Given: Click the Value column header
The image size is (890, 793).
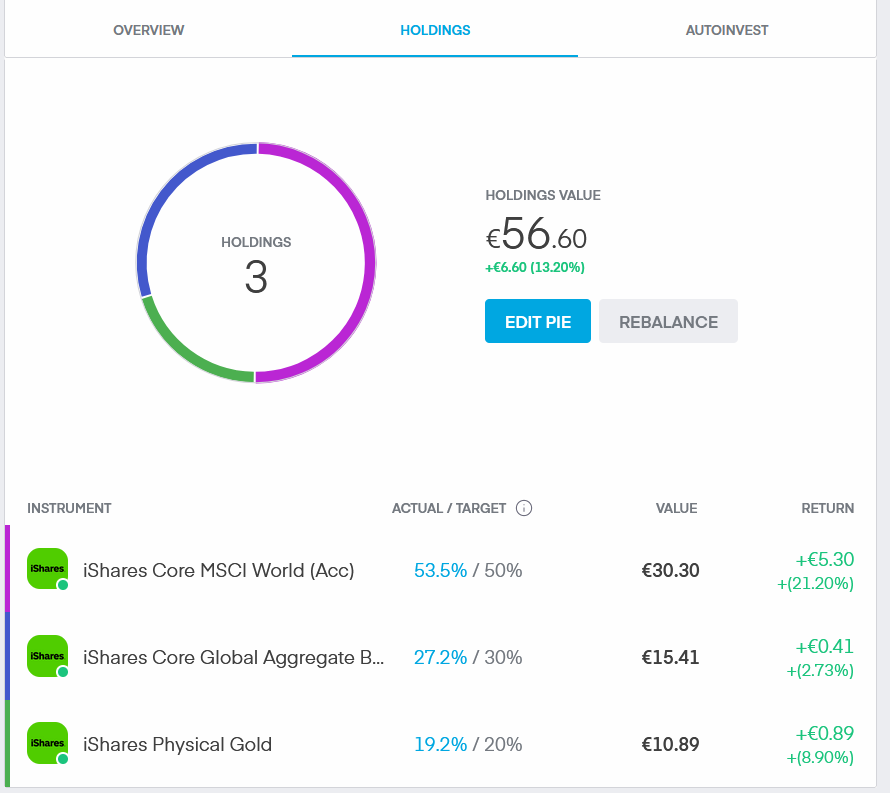Looking at the screenshot, I should coord(676,508).
